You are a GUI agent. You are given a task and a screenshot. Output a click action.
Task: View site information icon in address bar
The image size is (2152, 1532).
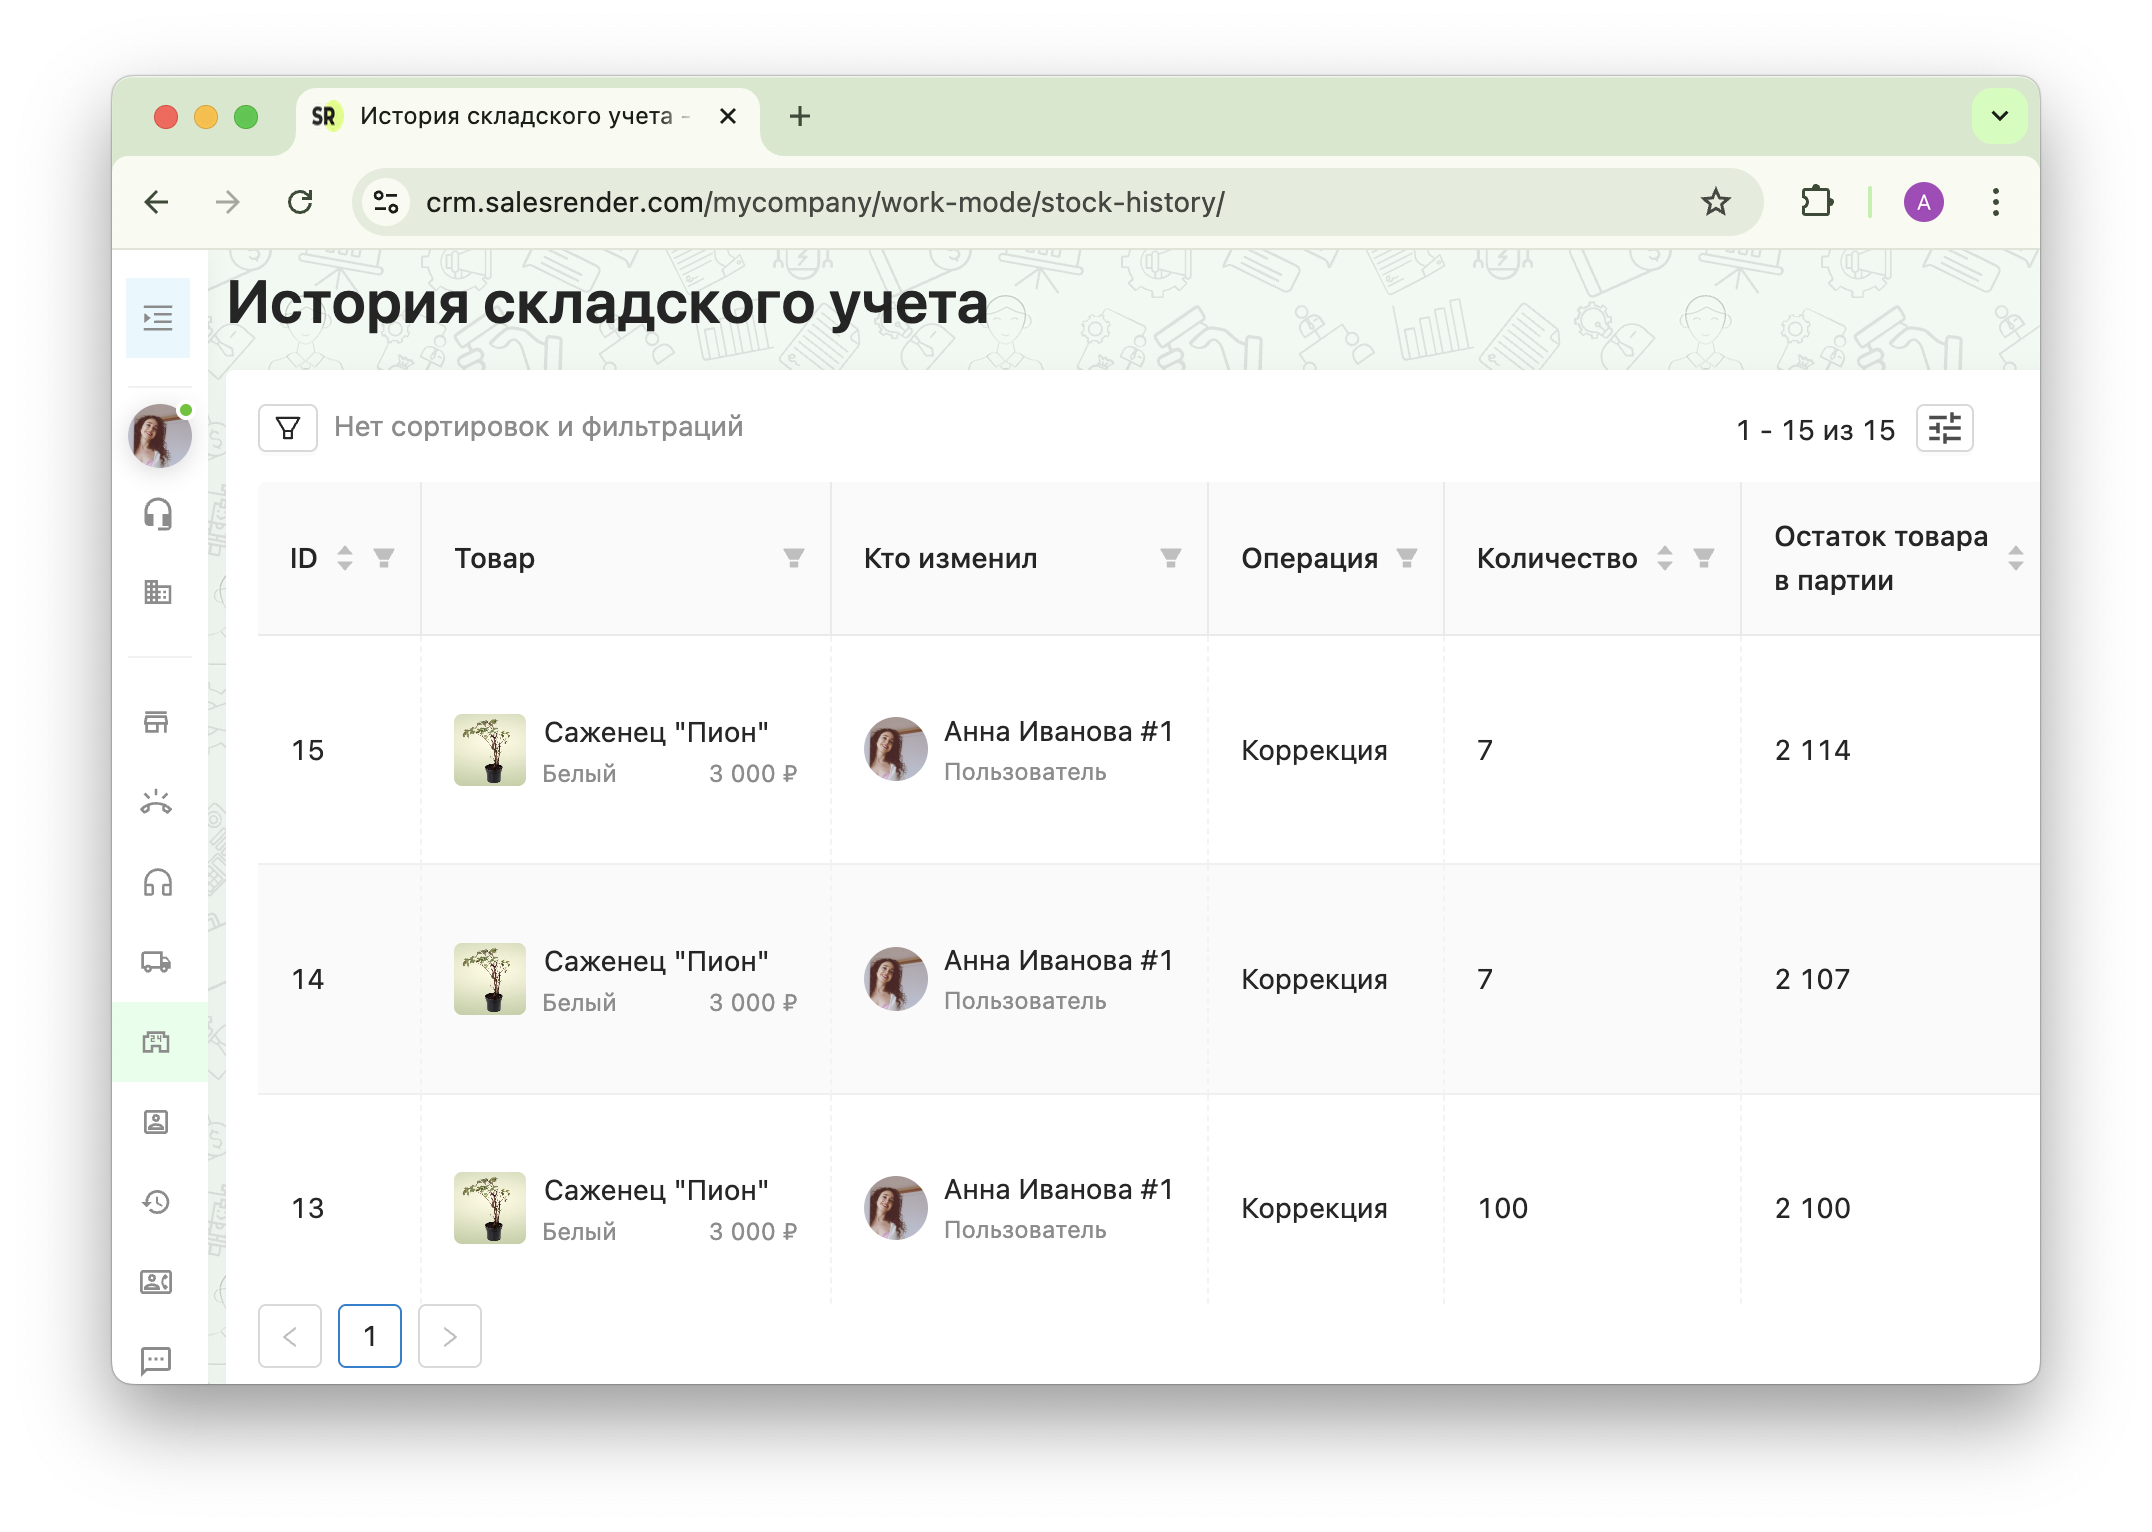[x=386, y=202]
